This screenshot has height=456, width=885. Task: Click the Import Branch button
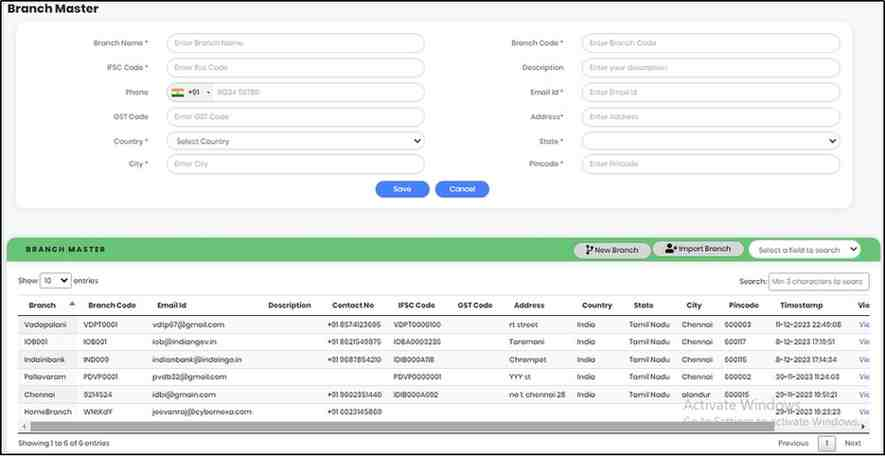[698, 249]
